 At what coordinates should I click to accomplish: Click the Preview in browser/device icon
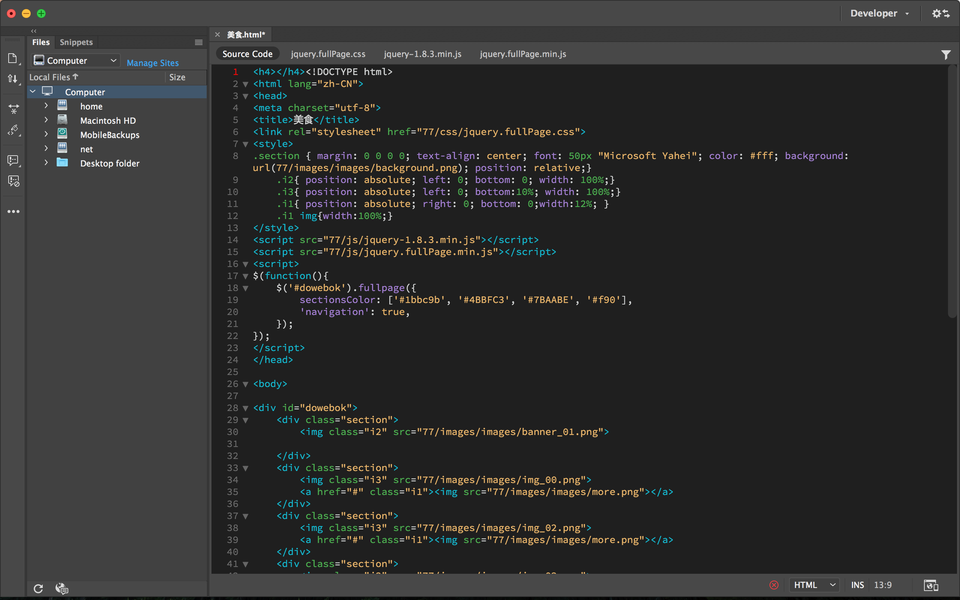pyautogui.click(x=931, y=585)
